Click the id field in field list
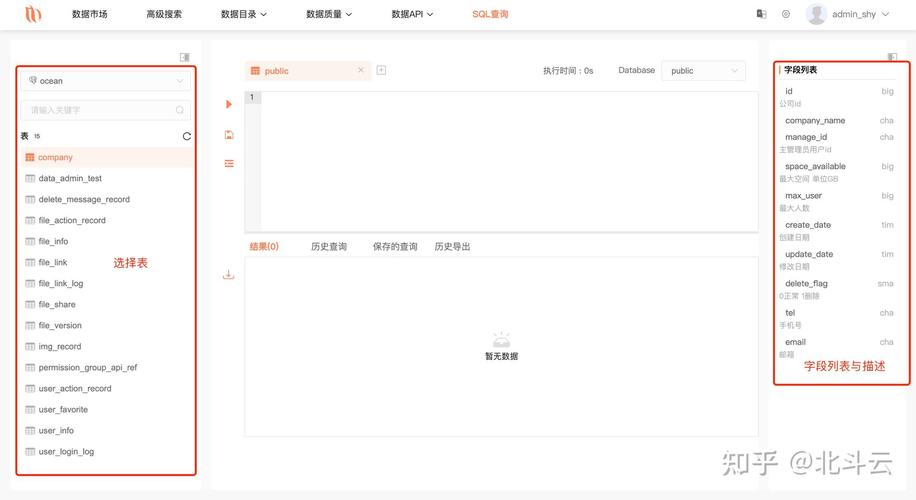The width and height of the screenshot is (916, 500). [789, 91]
